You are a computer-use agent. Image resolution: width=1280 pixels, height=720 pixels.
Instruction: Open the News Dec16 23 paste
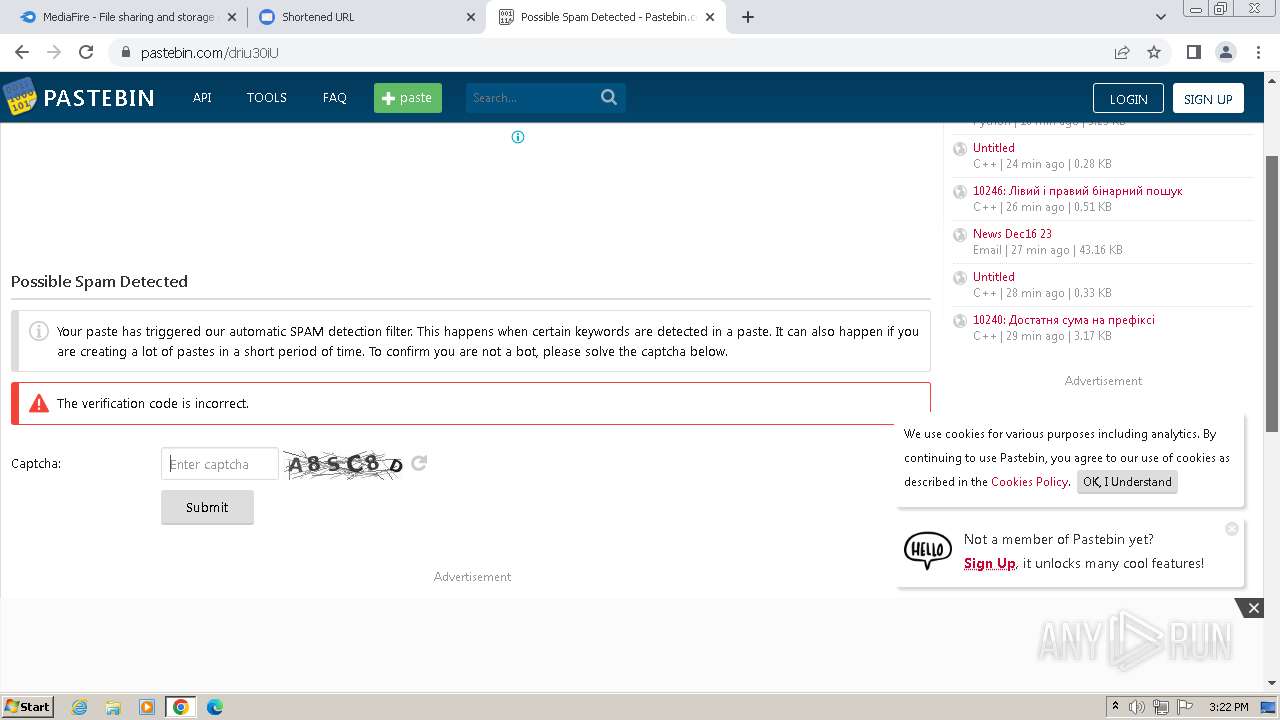coord(1012,234)
